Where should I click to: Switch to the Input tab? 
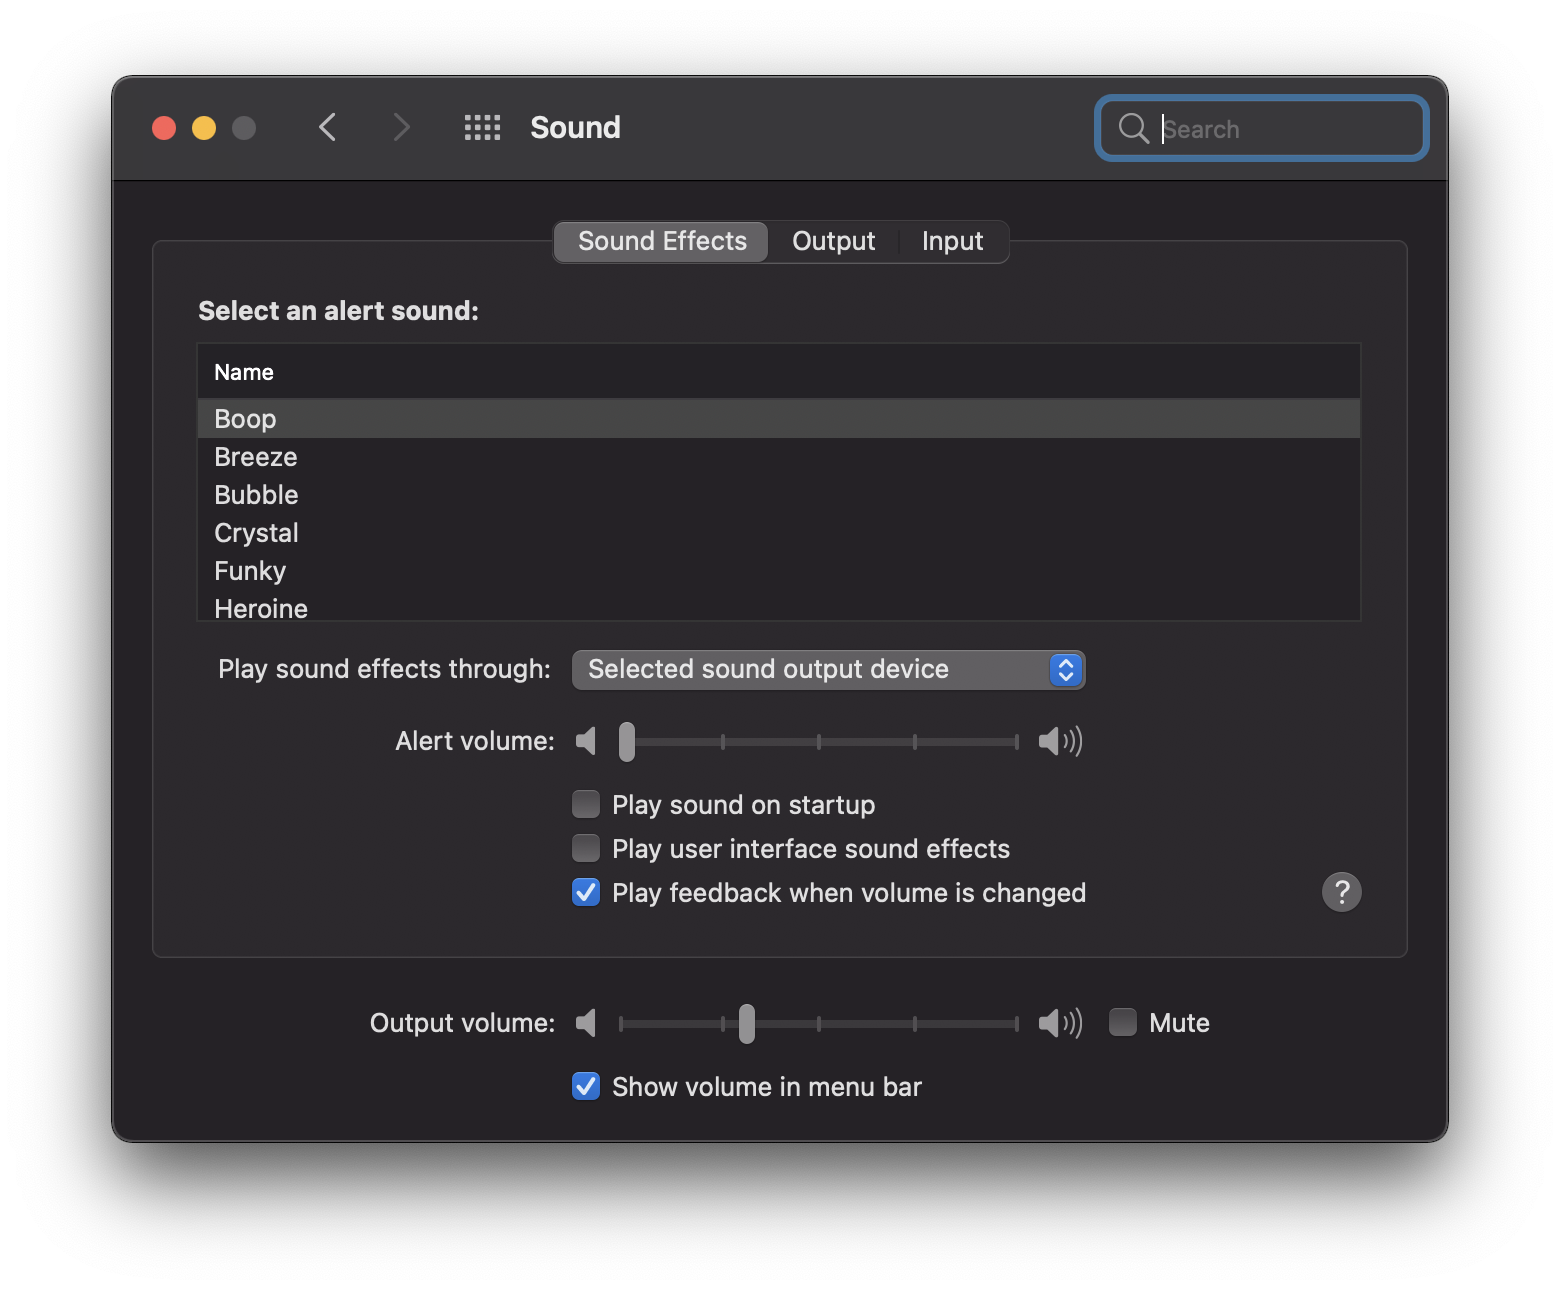952,242
